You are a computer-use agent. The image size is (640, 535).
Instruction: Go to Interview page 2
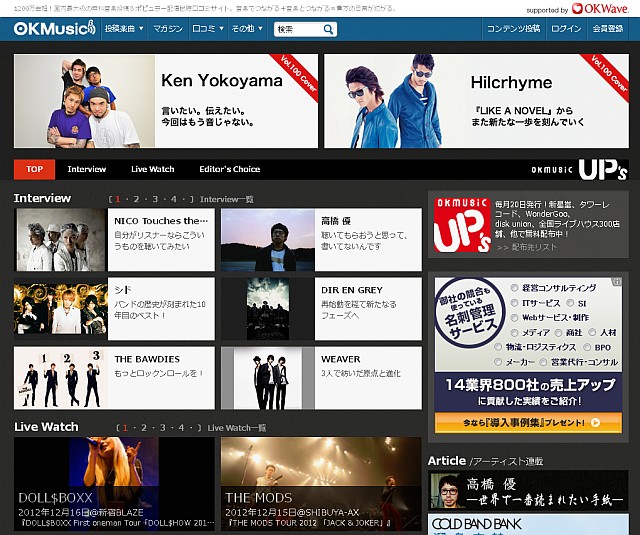point(136,199)
